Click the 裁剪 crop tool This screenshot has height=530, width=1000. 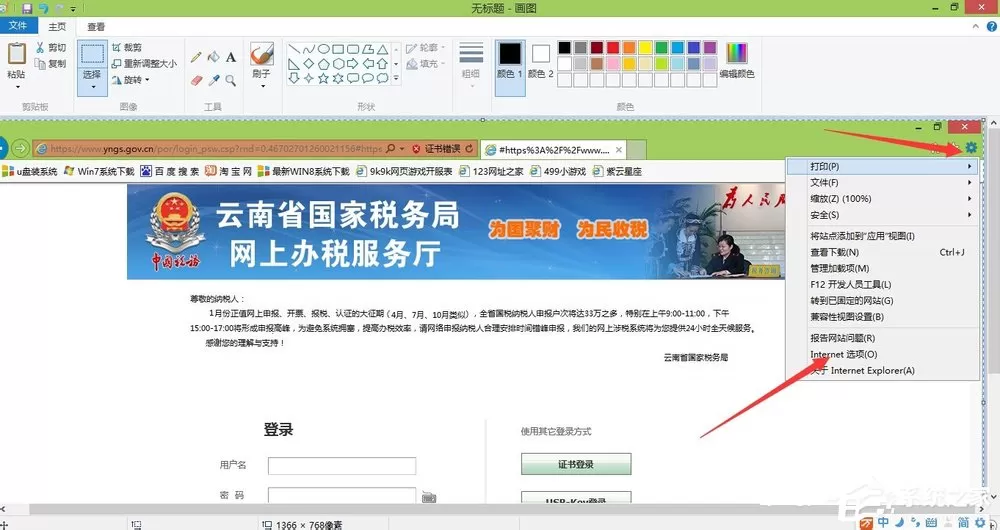(x=126, y=47)
